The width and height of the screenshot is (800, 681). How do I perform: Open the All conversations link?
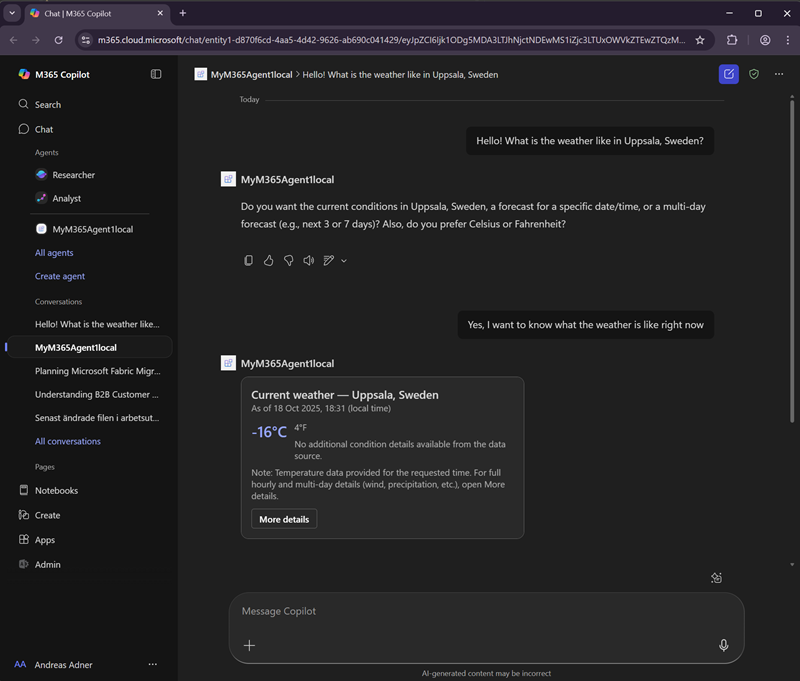point(68,441)
